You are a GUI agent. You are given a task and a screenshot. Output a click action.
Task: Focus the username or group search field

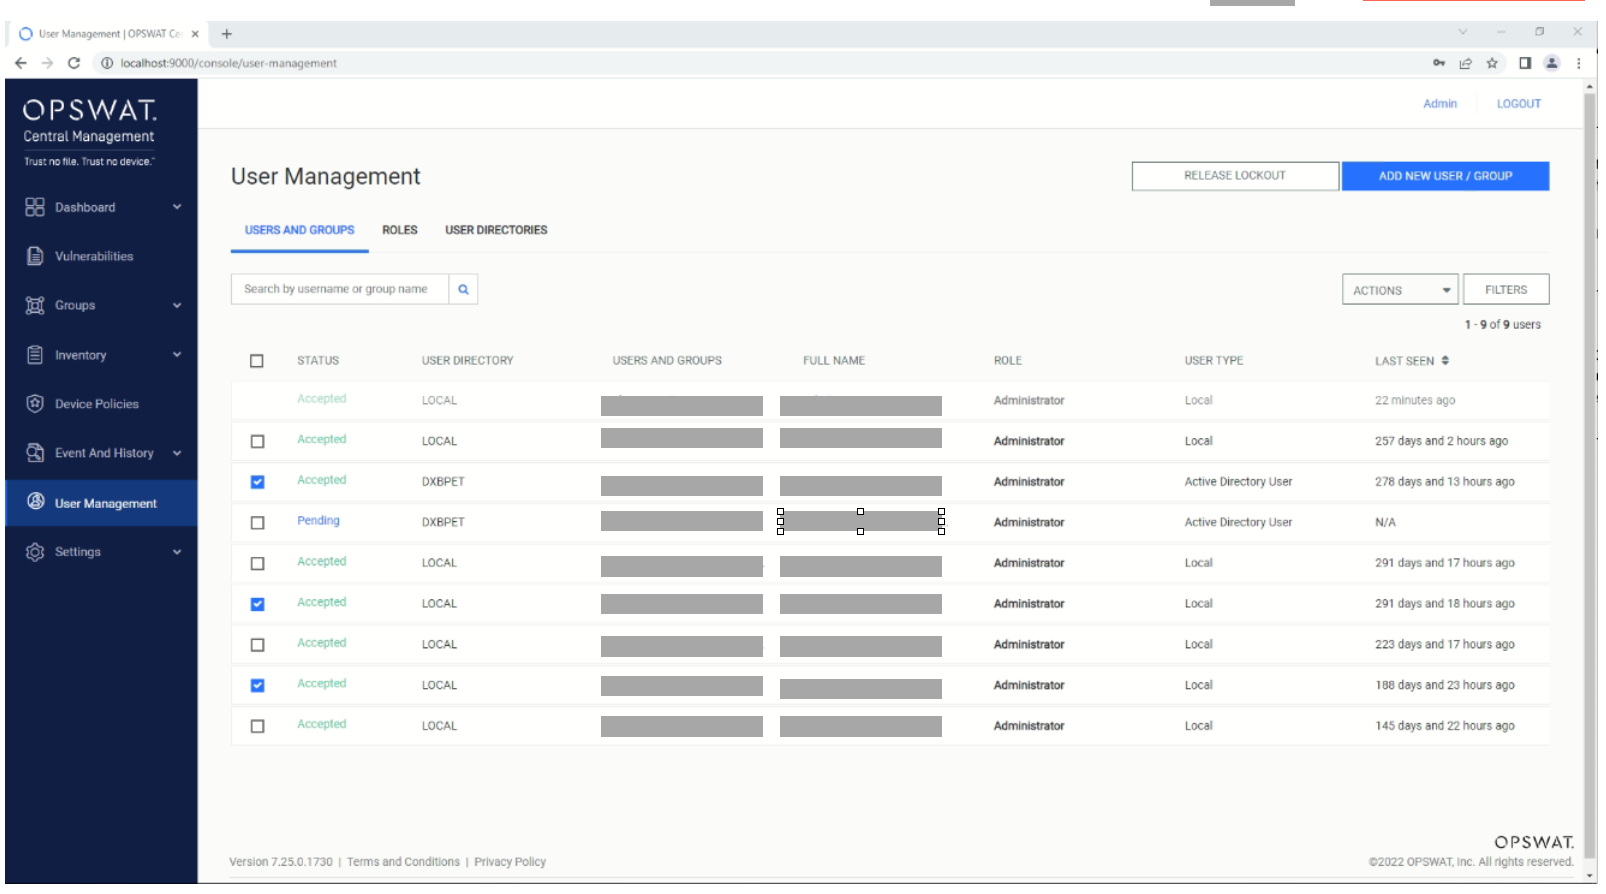coord(340,289)
